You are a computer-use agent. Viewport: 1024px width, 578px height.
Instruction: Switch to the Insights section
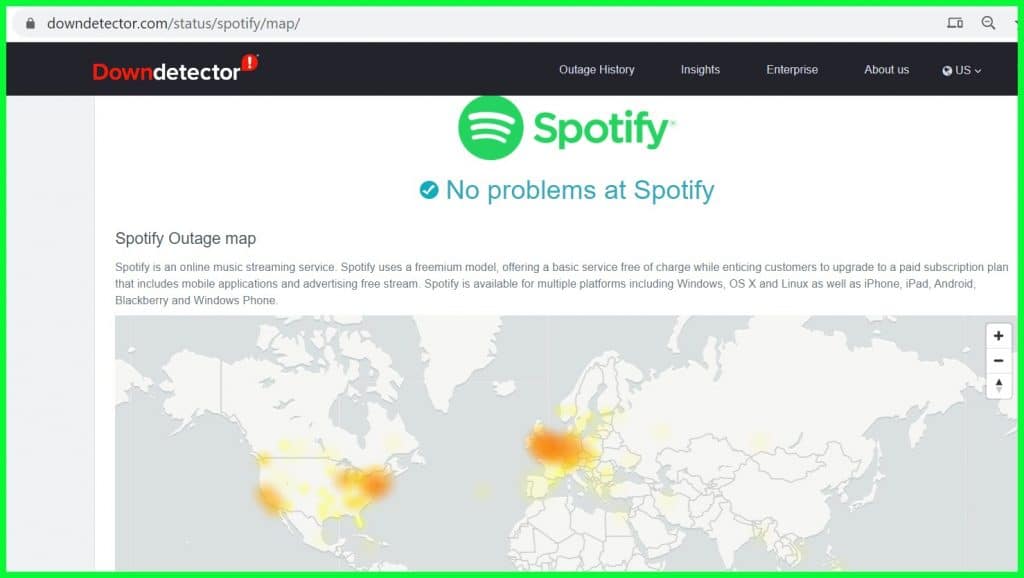tap(700, 70)
